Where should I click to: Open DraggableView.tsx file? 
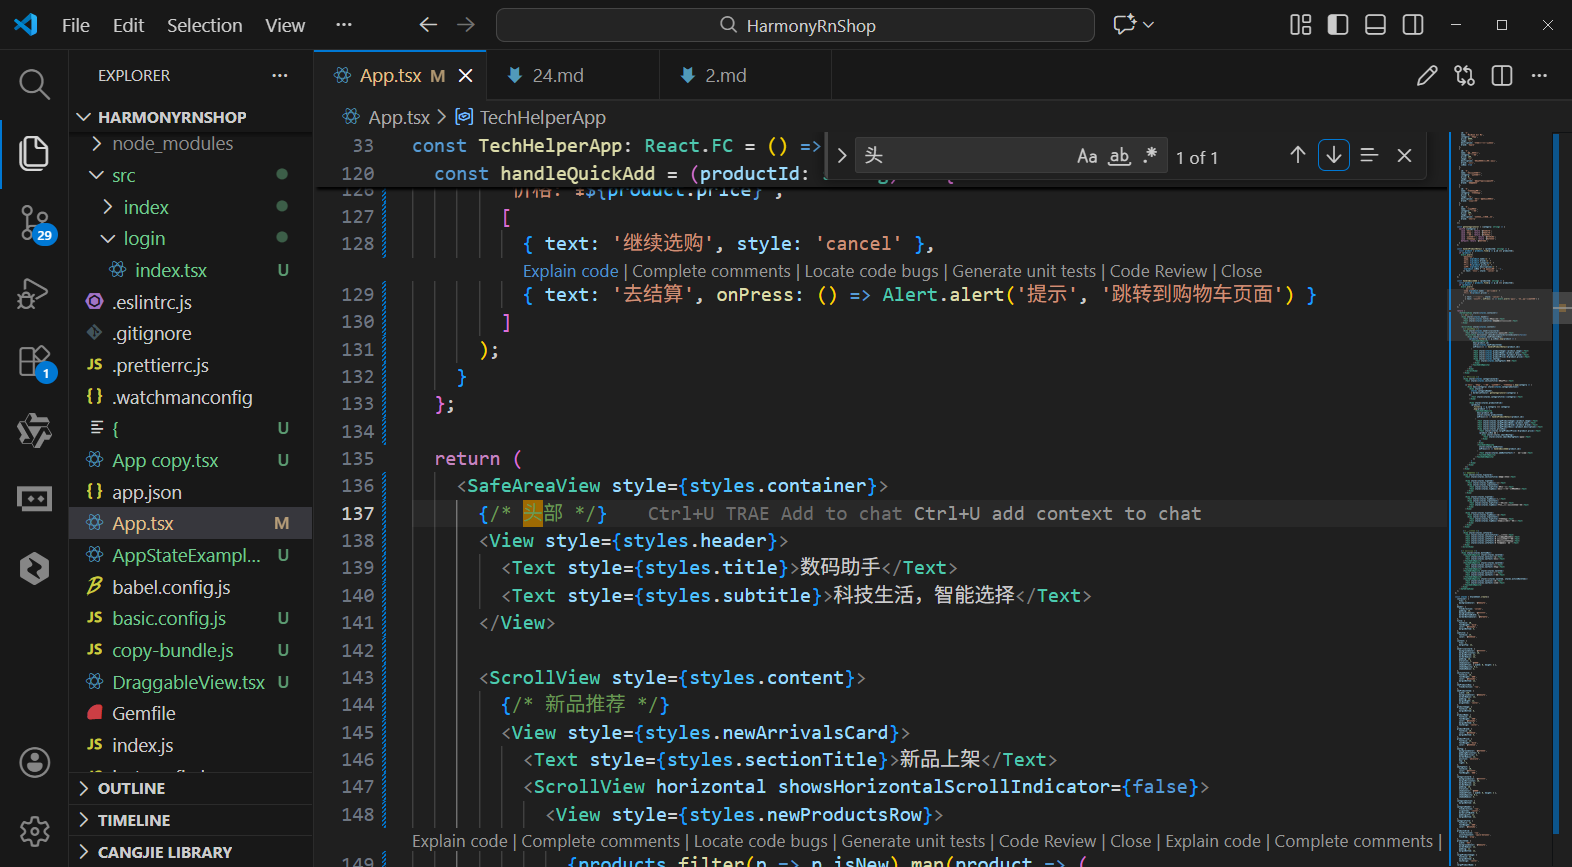[x=190, y=682]
